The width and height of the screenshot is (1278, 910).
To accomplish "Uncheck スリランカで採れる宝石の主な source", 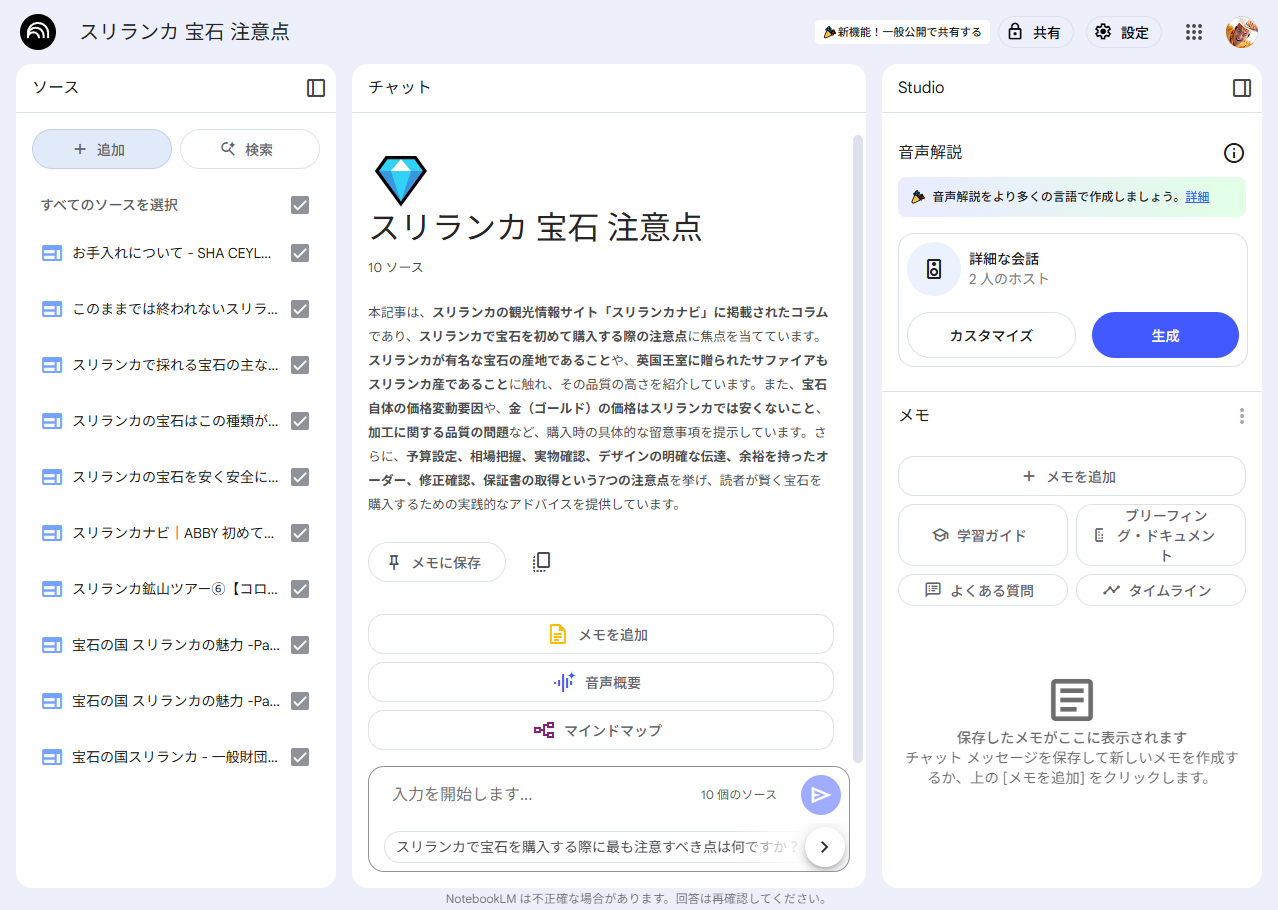I will (x=300, y=365).
